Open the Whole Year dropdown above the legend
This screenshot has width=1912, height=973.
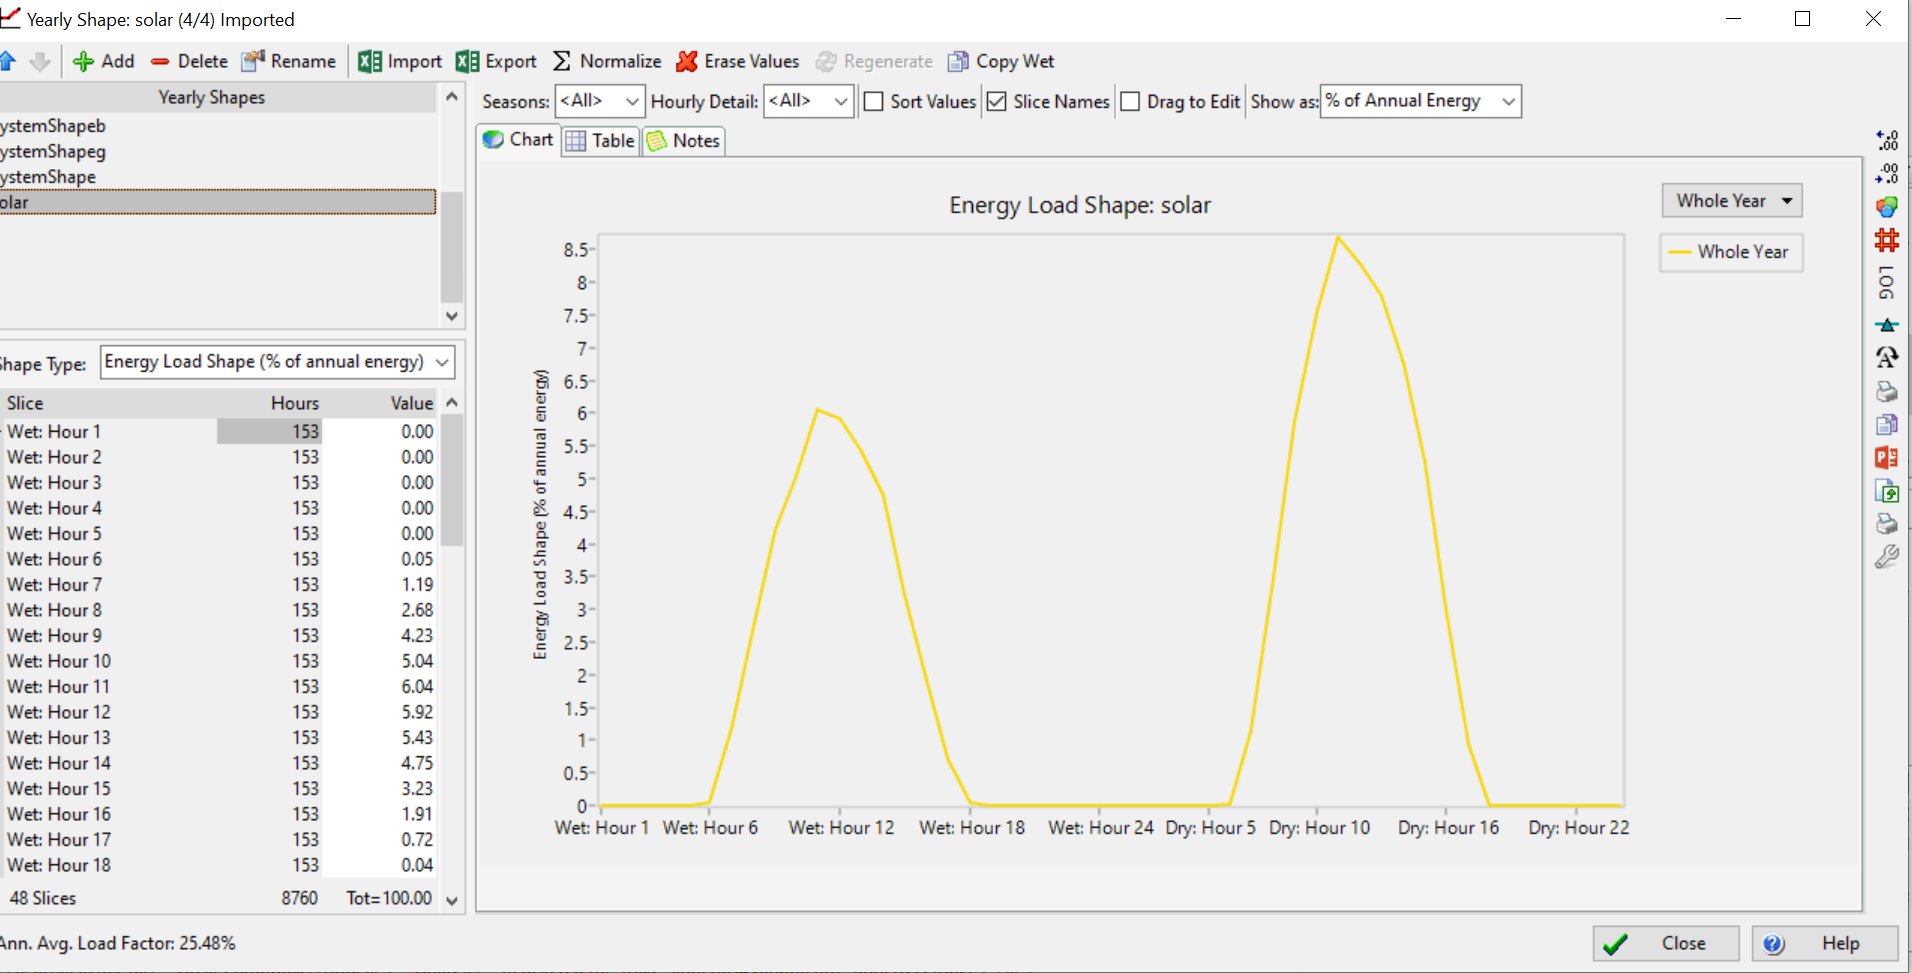click(x=1732, y=201)
